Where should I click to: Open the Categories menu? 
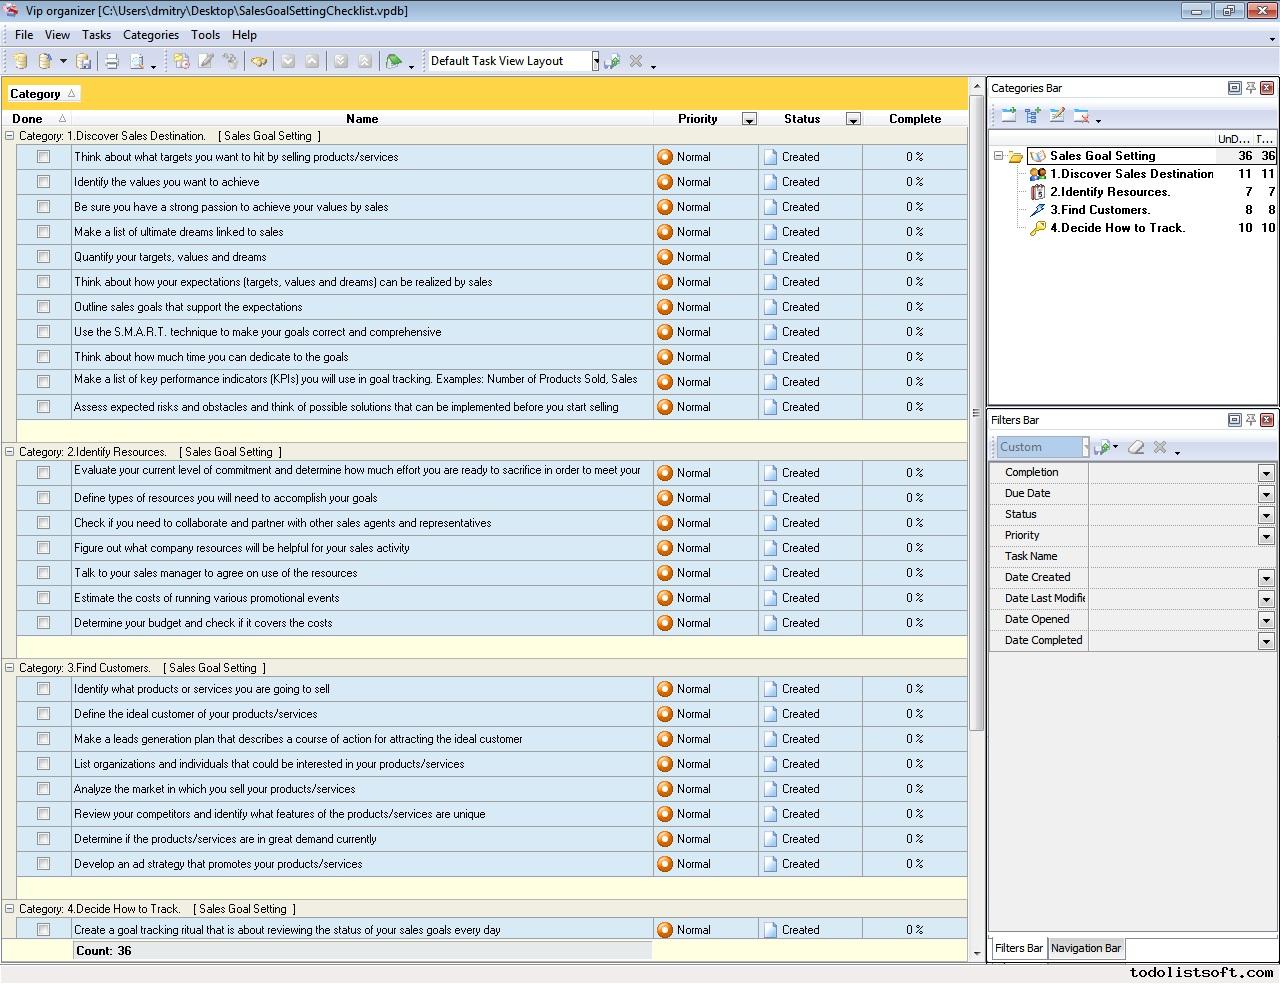pyautogui.click(x=150, y=35)
